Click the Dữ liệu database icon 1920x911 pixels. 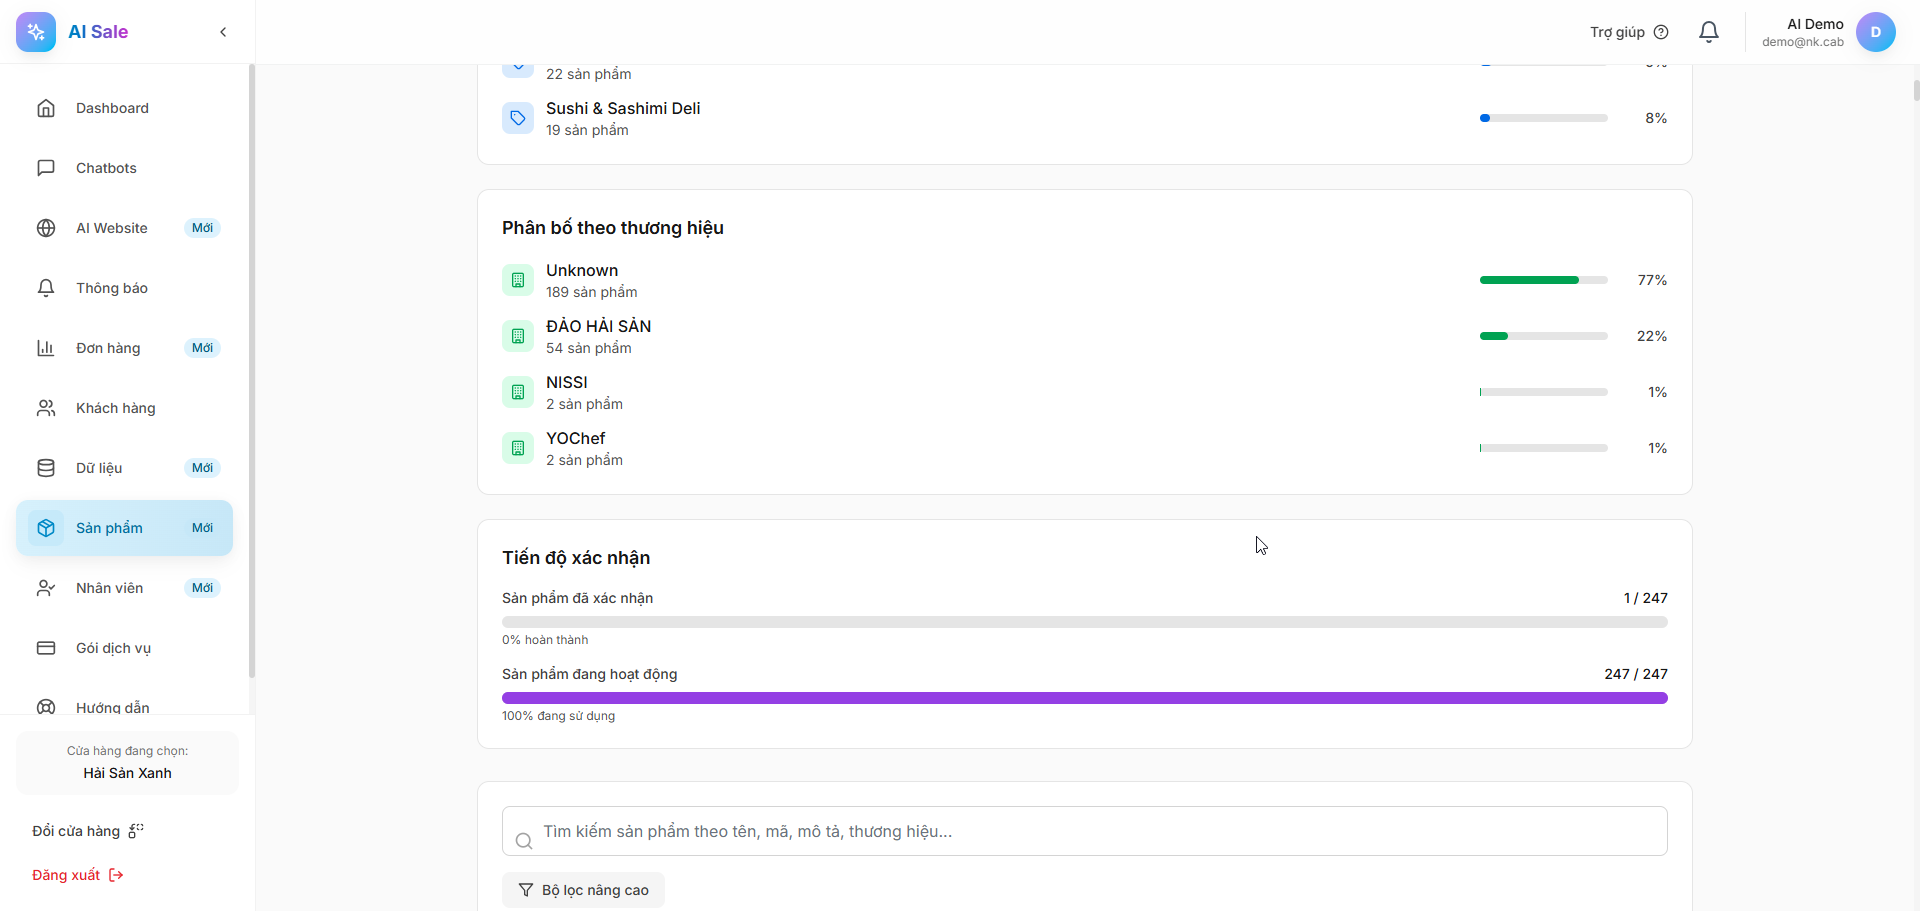pyautogui.click(x=46, y=468)
